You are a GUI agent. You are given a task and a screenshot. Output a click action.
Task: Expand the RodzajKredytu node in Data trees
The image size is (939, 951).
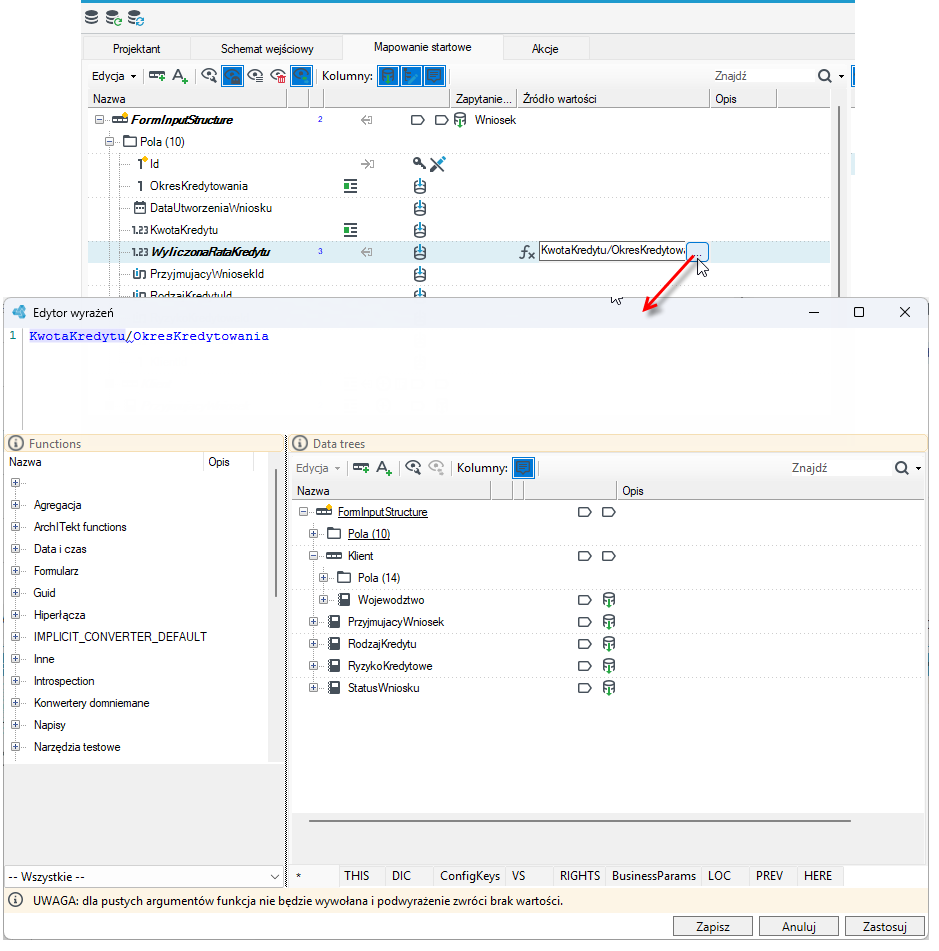point(314,644)
